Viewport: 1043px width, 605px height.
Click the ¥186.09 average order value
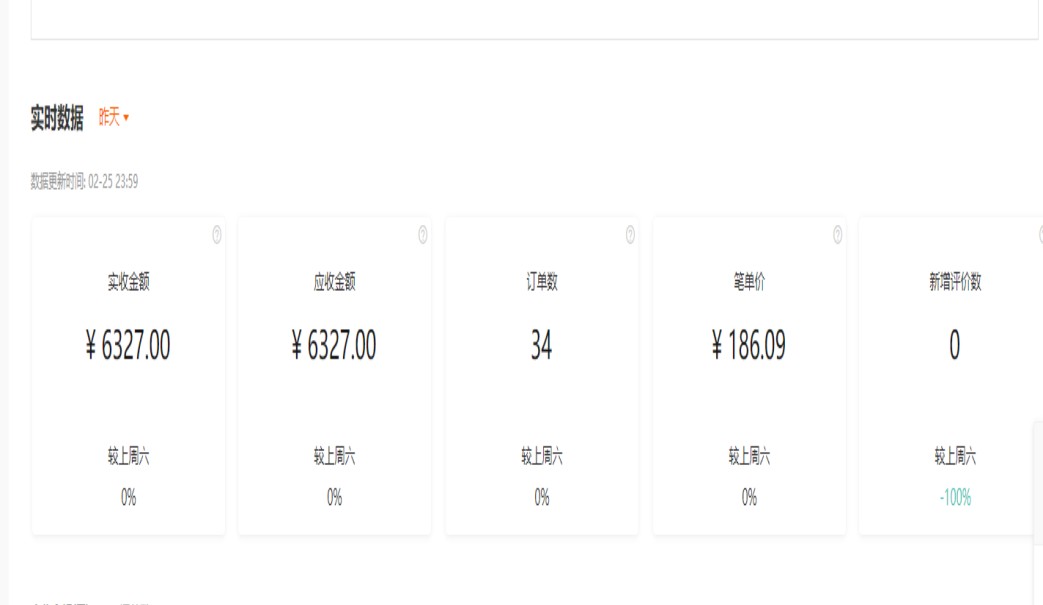click(749, 346)
